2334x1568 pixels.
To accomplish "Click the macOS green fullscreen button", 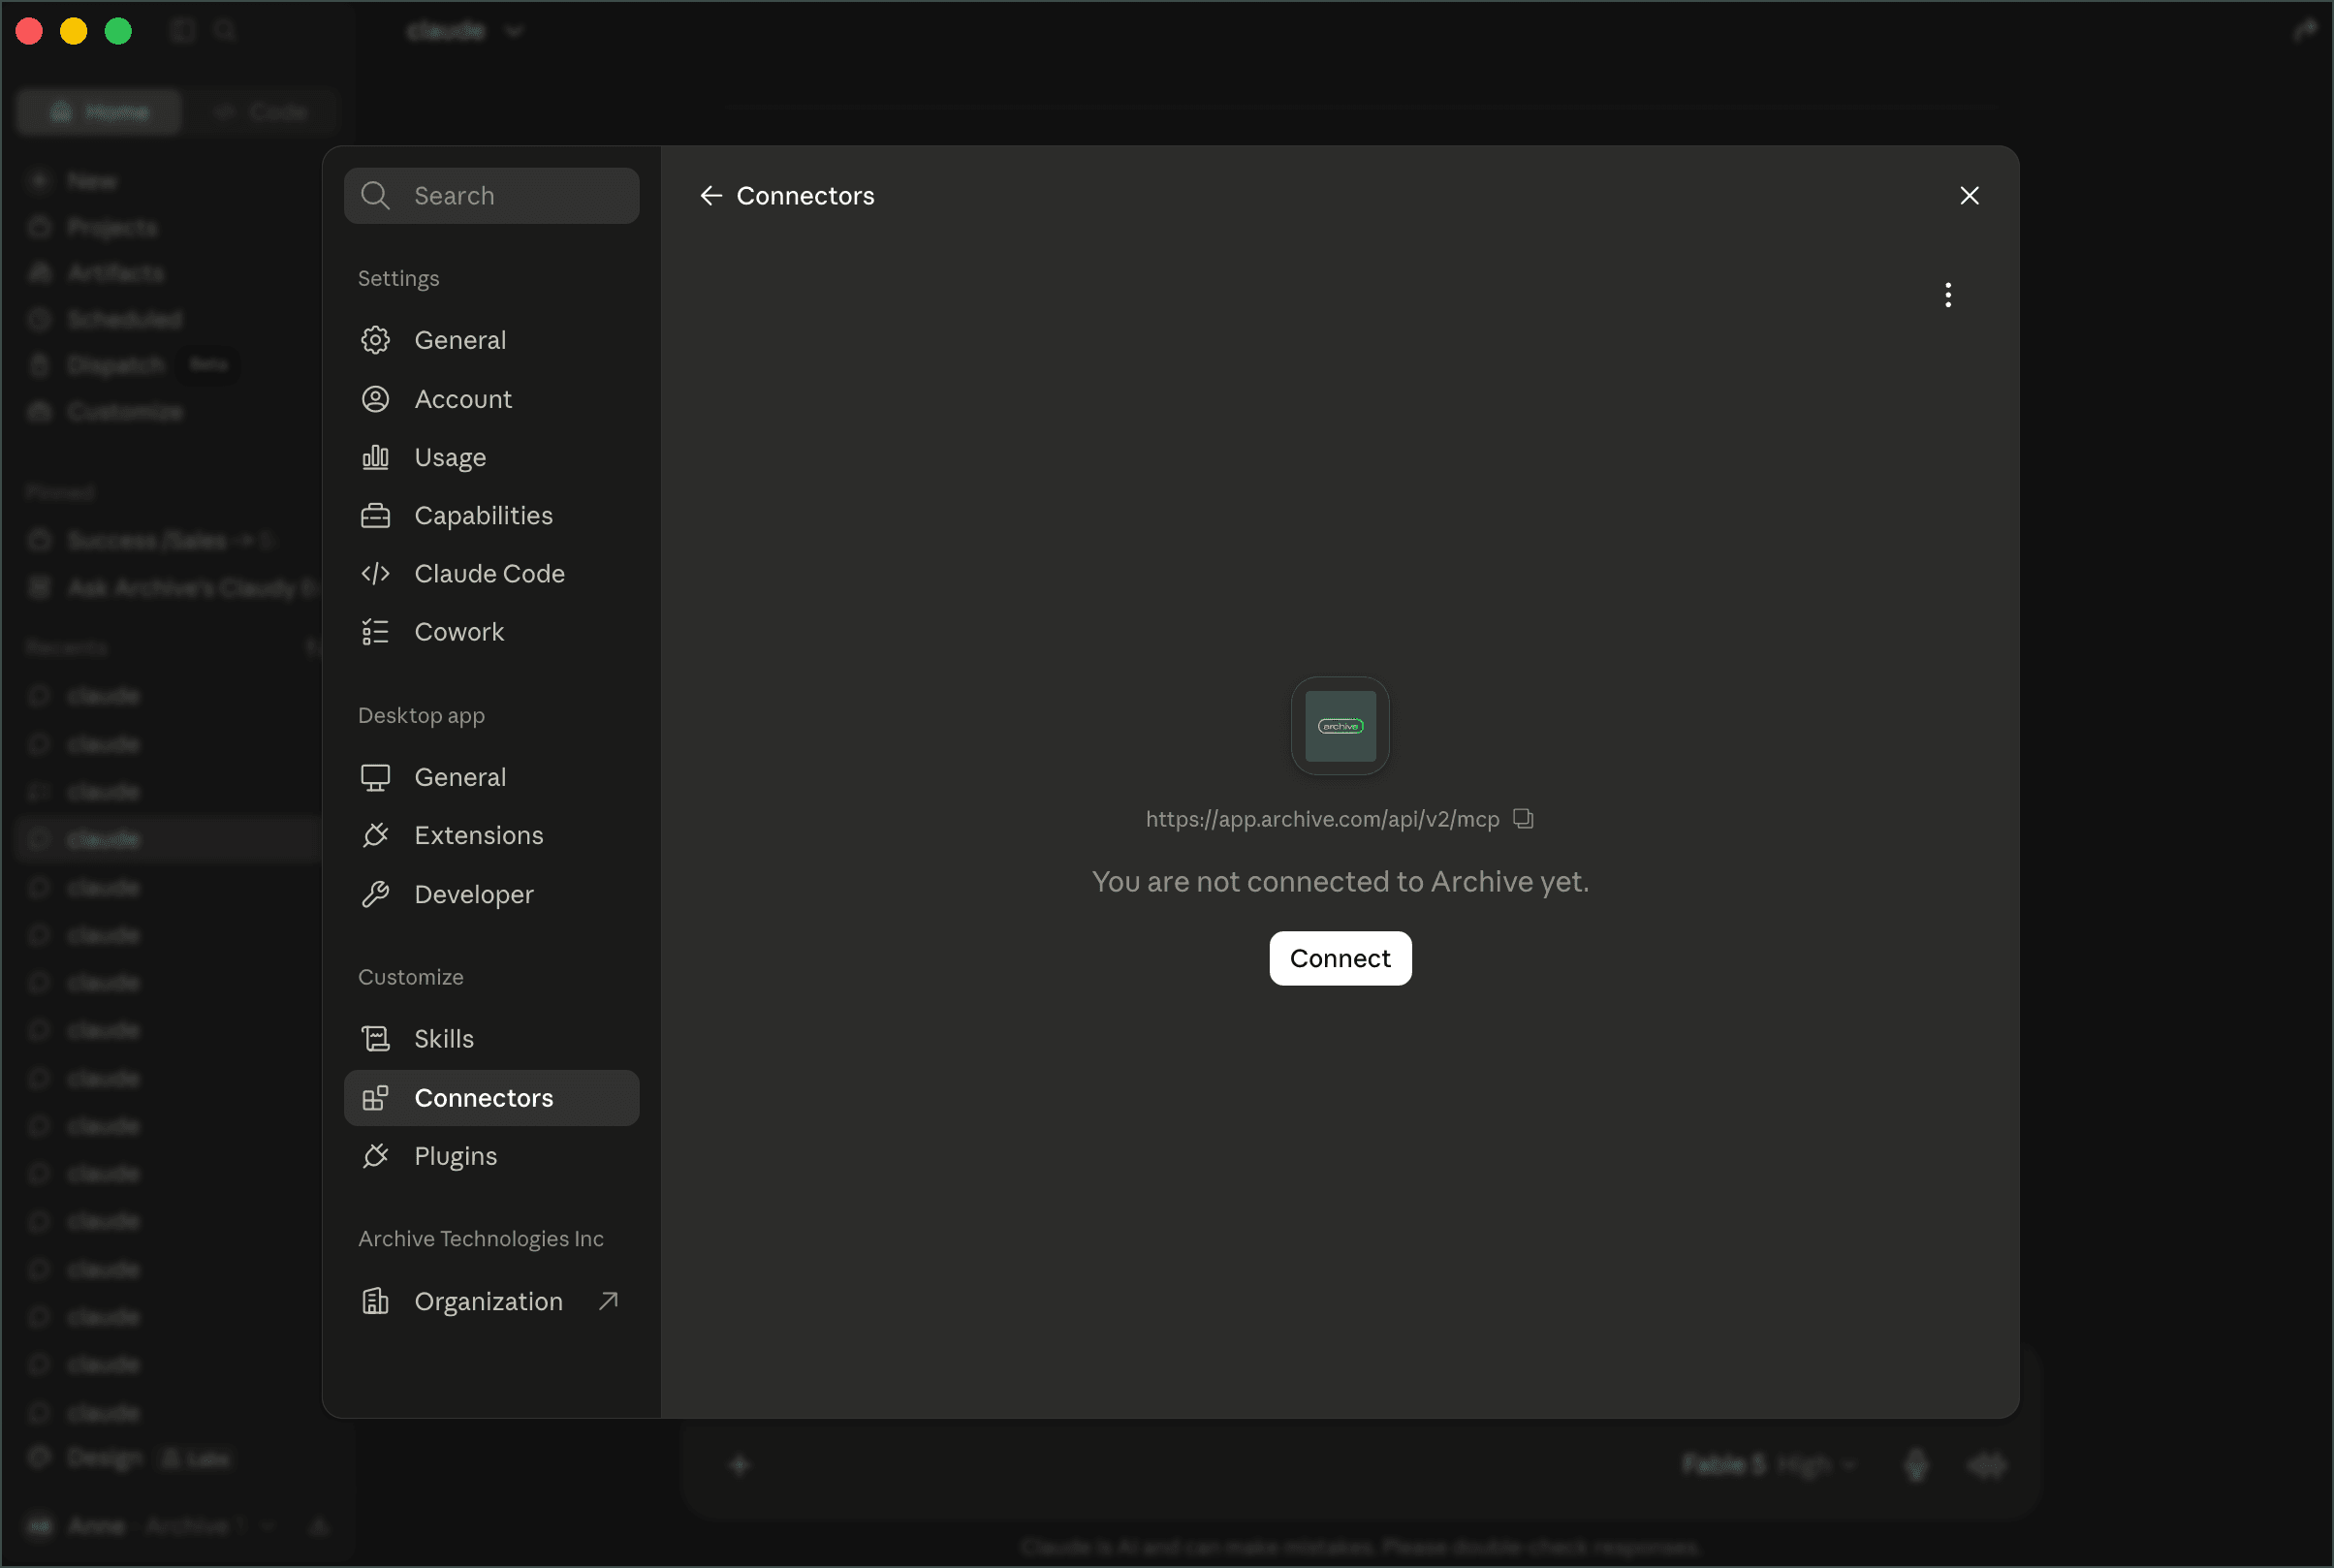I will pos(118,31).
